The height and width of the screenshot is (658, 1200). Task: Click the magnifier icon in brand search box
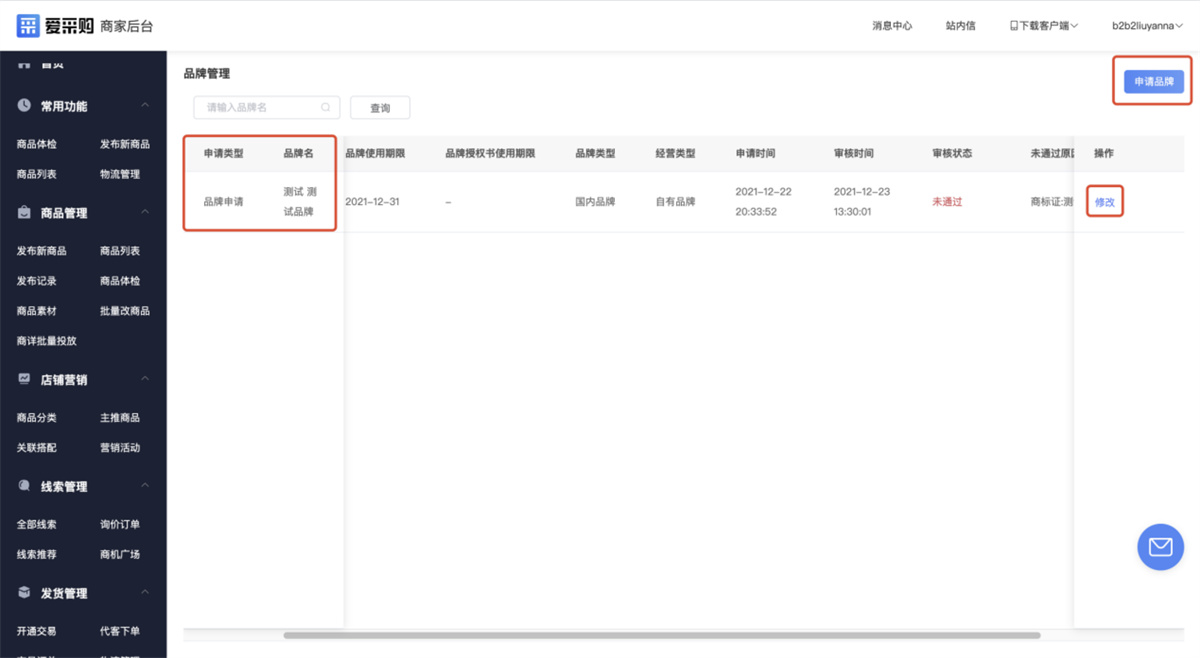coord(326,107)
